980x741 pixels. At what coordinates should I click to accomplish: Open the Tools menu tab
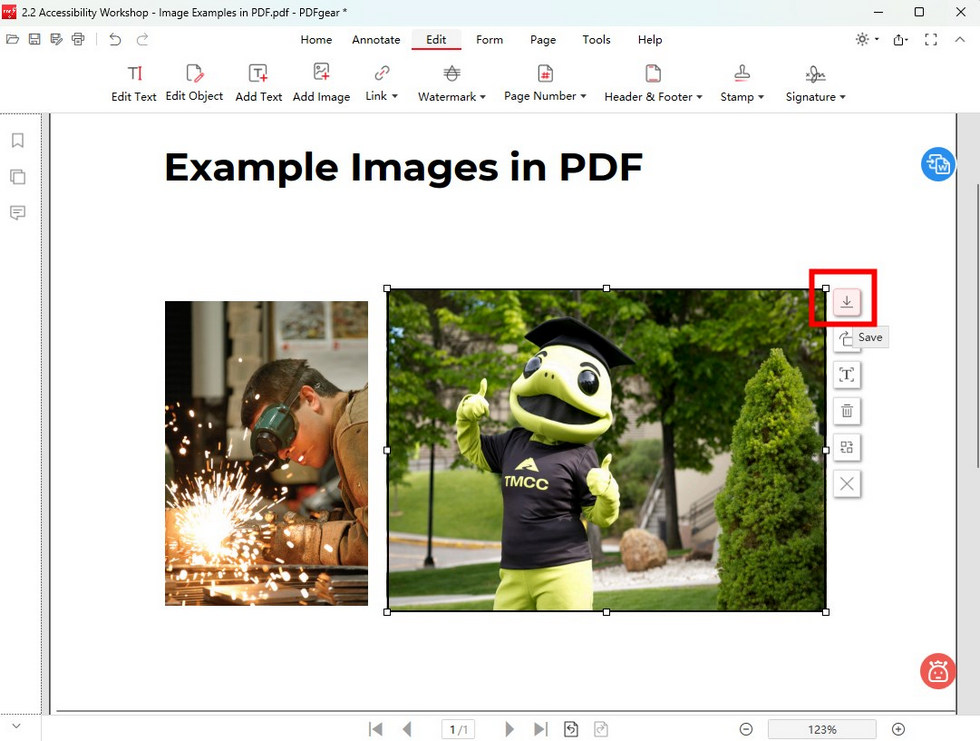tap(596, 40)
